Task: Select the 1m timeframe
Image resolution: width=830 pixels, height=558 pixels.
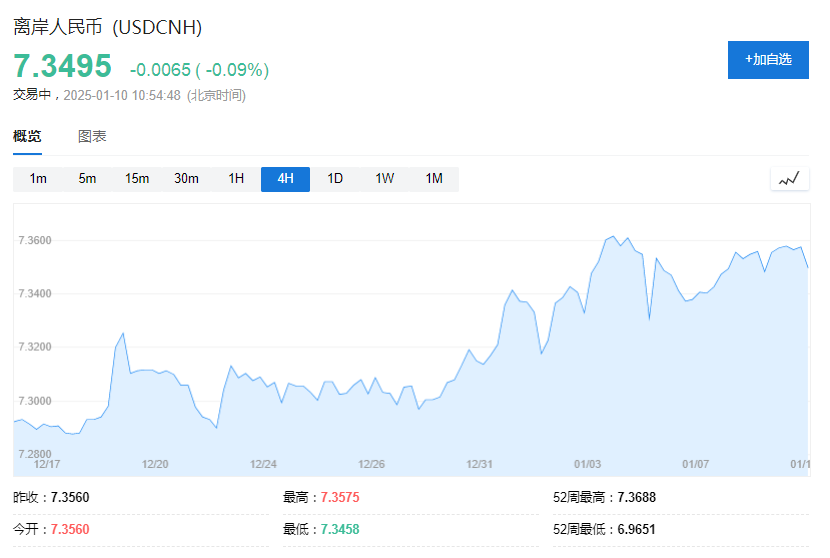Action: point(38,179)
